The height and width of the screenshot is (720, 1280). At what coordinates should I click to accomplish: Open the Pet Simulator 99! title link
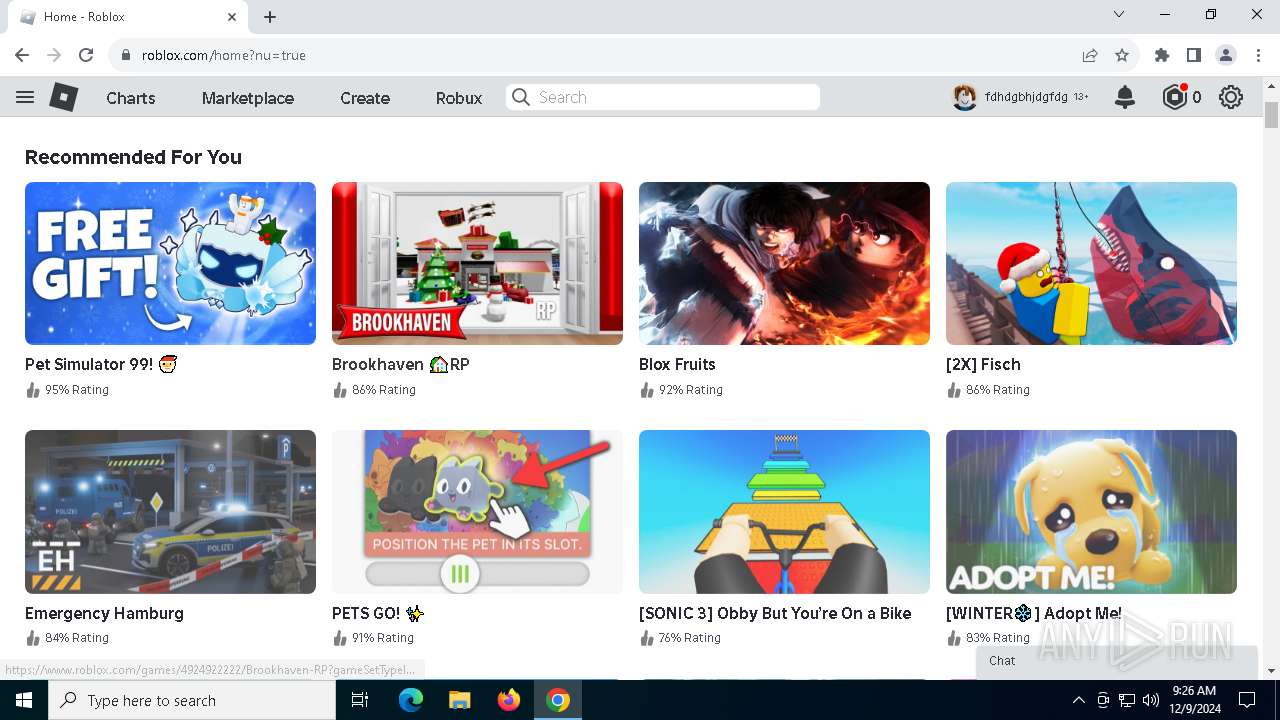pos(100,364)
